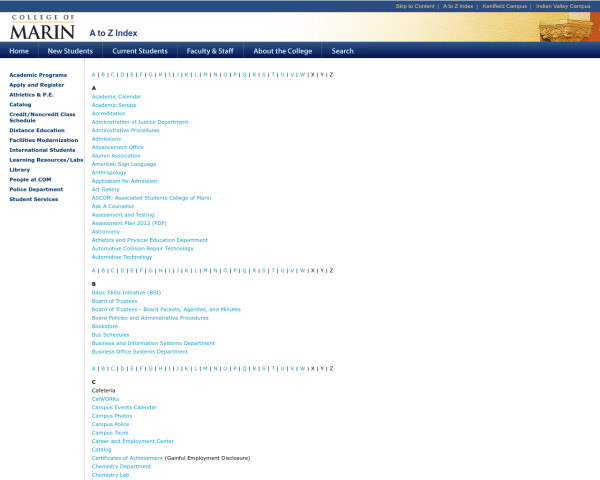Open the Board of Trustees link
This screenshot has width=600, height=480.
pyautogui.click(x=114, y=301)
